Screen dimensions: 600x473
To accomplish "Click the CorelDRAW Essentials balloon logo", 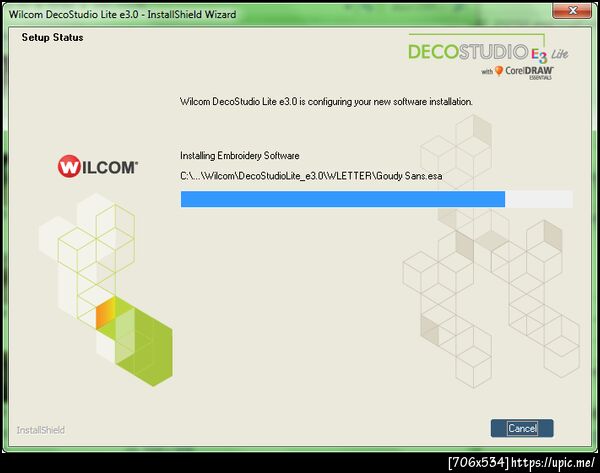I will click(499, 71).
